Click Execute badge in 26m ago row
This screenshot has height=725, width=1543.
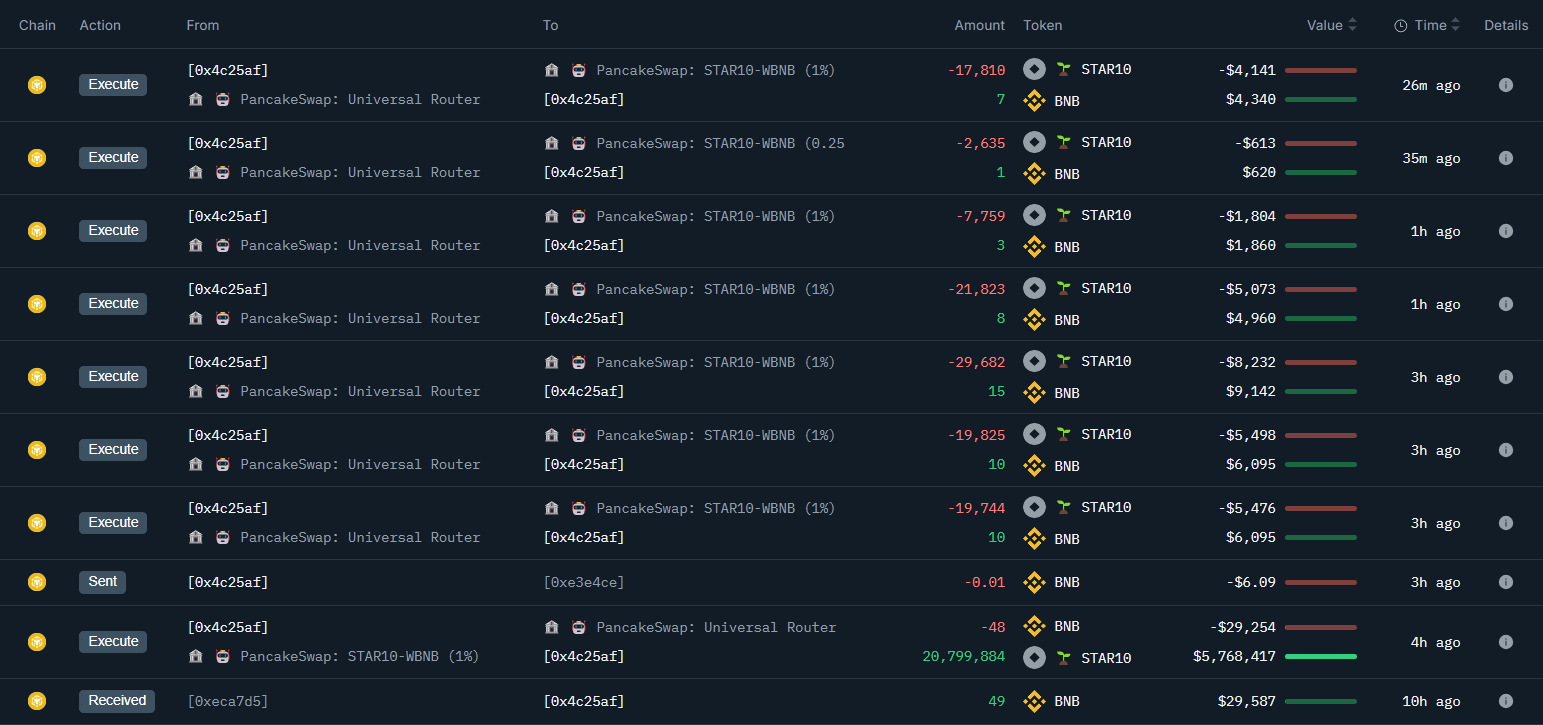point(113,85)
